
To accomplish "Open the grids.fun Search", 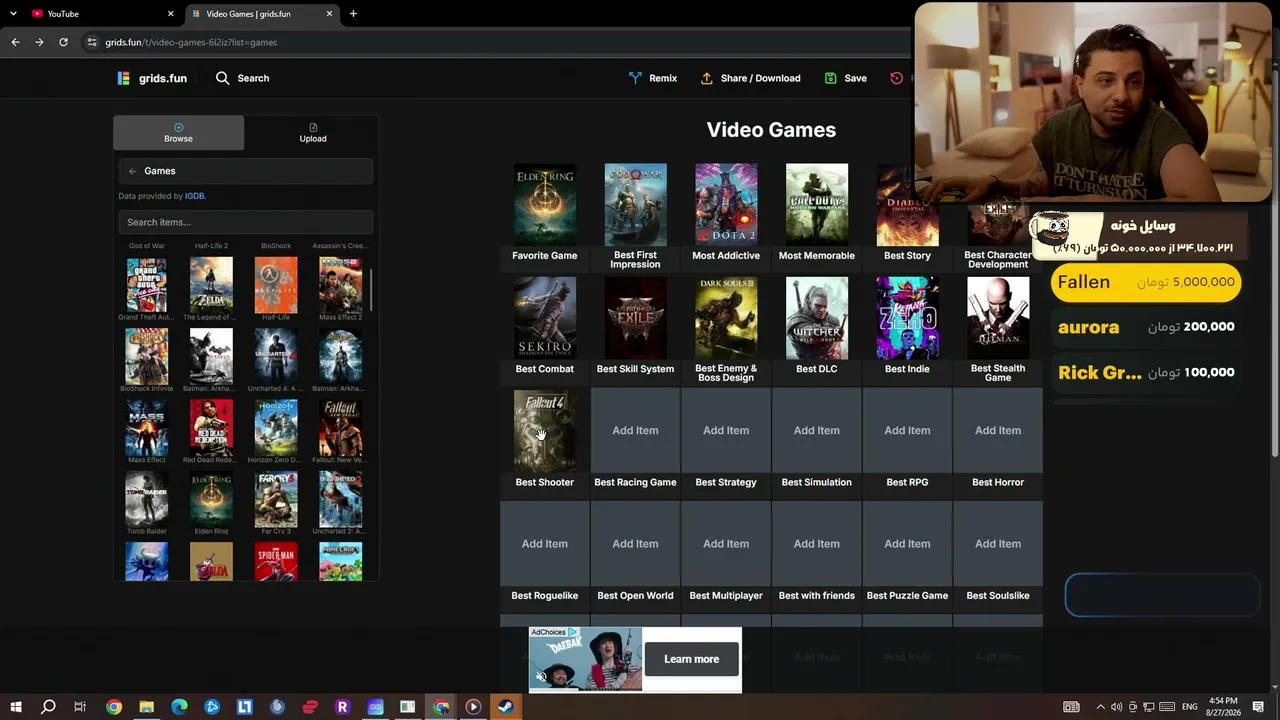I will click(242, 78).
